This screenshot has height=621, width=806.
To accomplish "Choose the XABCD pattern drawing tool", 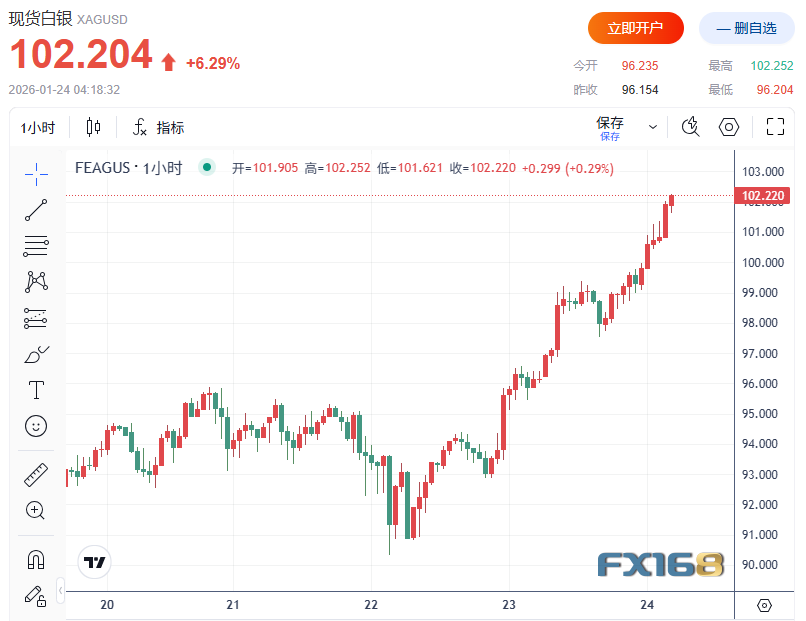I will point(36,282).
